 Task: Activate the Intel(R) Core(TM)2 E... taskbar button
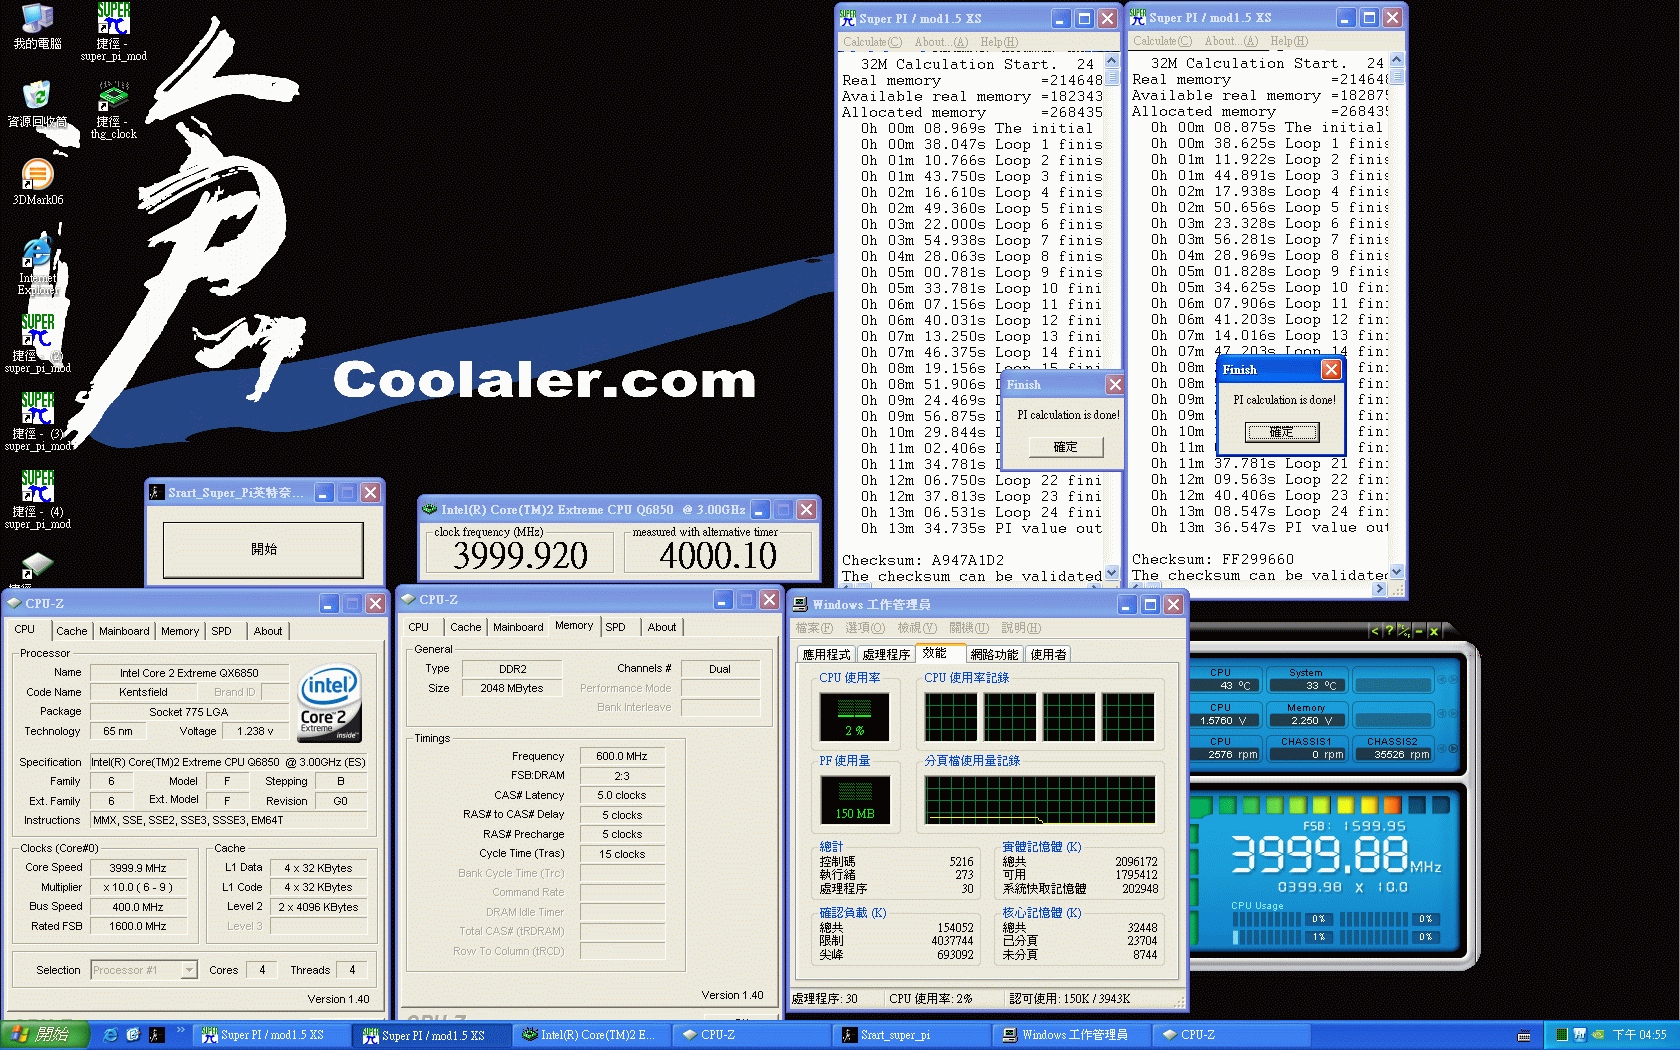point(590,1035)
